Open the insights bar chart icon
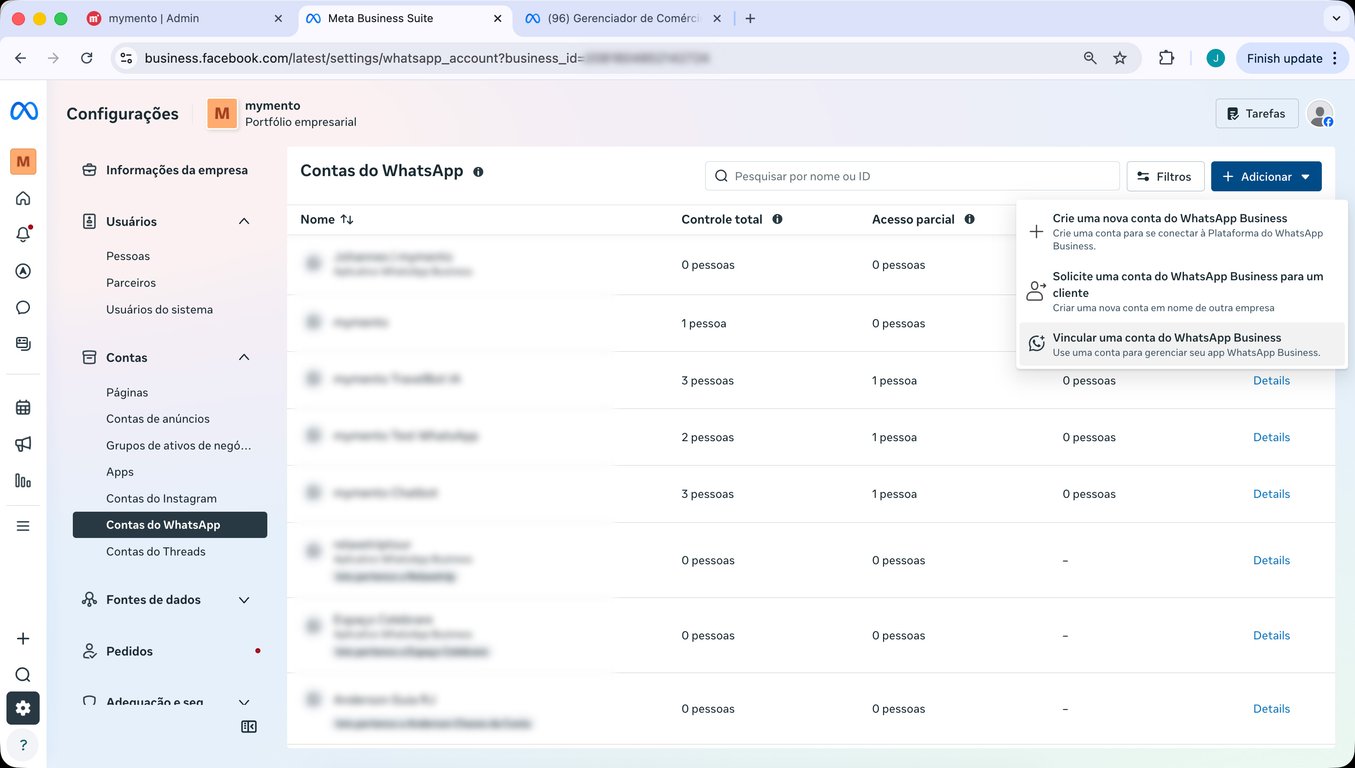The height and width of the screenshot is (768, 1355). pyautogui.click(x=23, y=481)
